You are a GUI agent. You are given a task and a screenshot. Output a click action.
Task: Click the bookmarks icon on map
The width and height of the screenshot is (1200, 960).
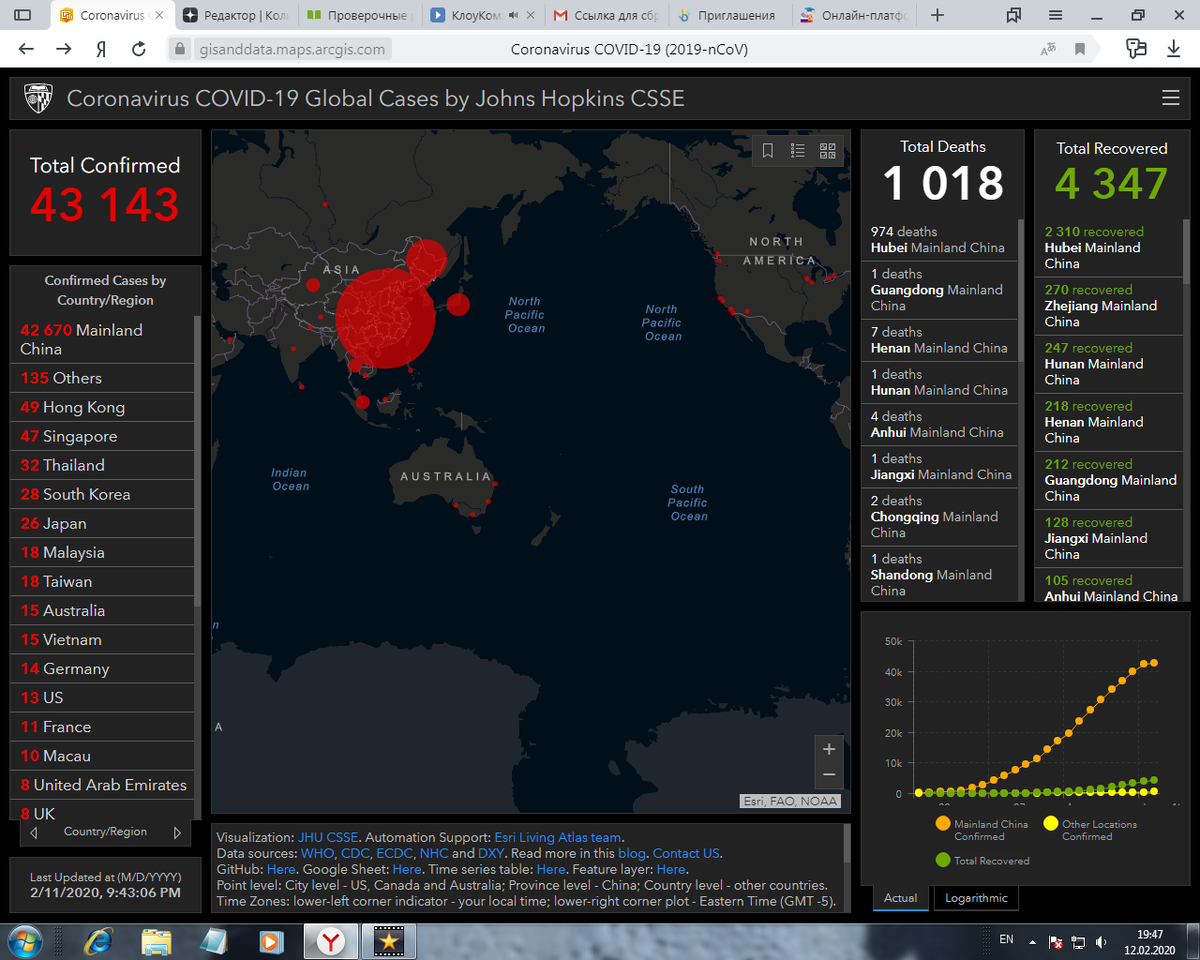(x=768, y=151)
